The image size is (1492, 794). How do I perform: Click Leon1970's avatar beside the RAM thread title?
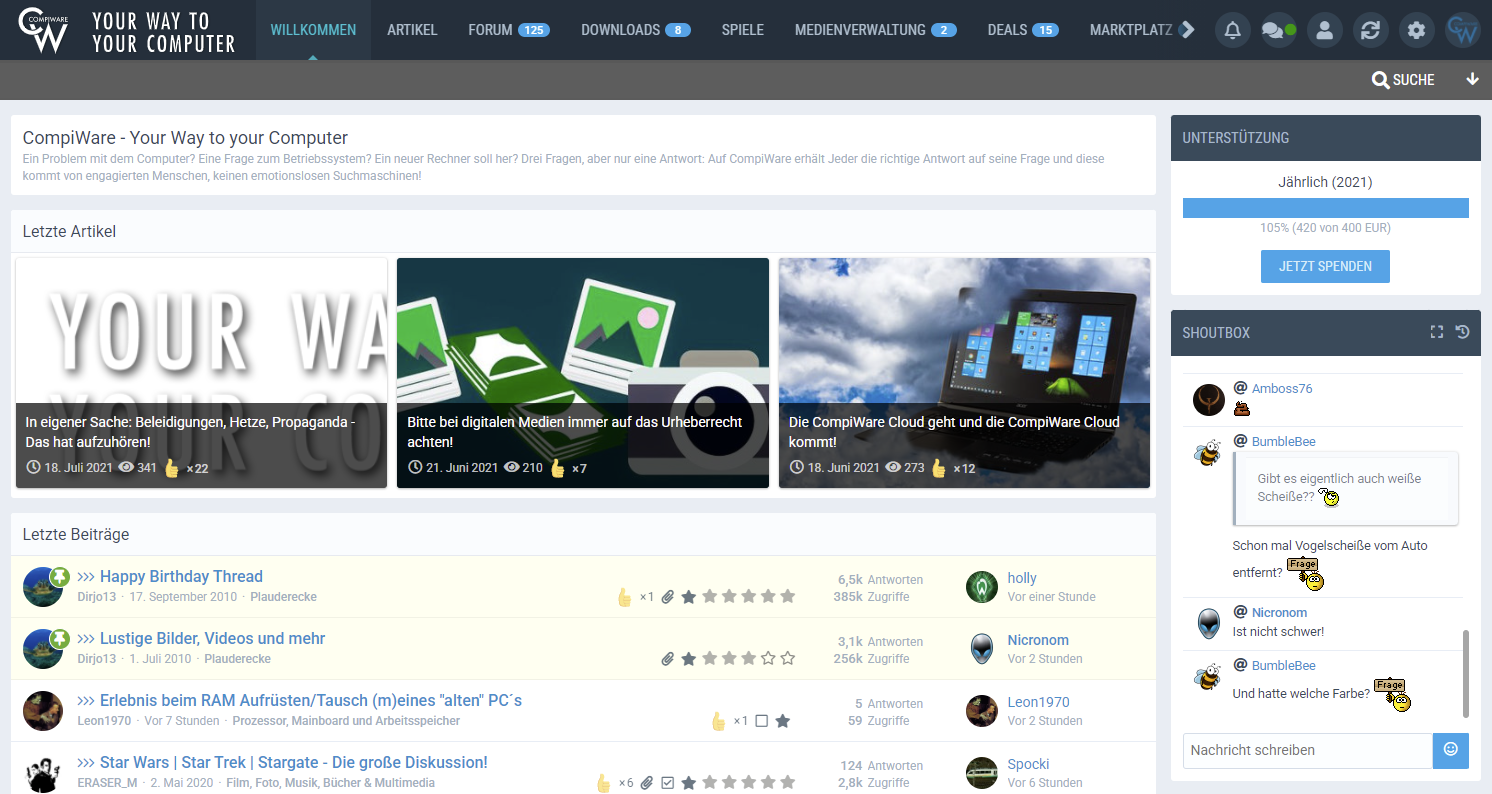pyautogui.click(x=43, y=711)
